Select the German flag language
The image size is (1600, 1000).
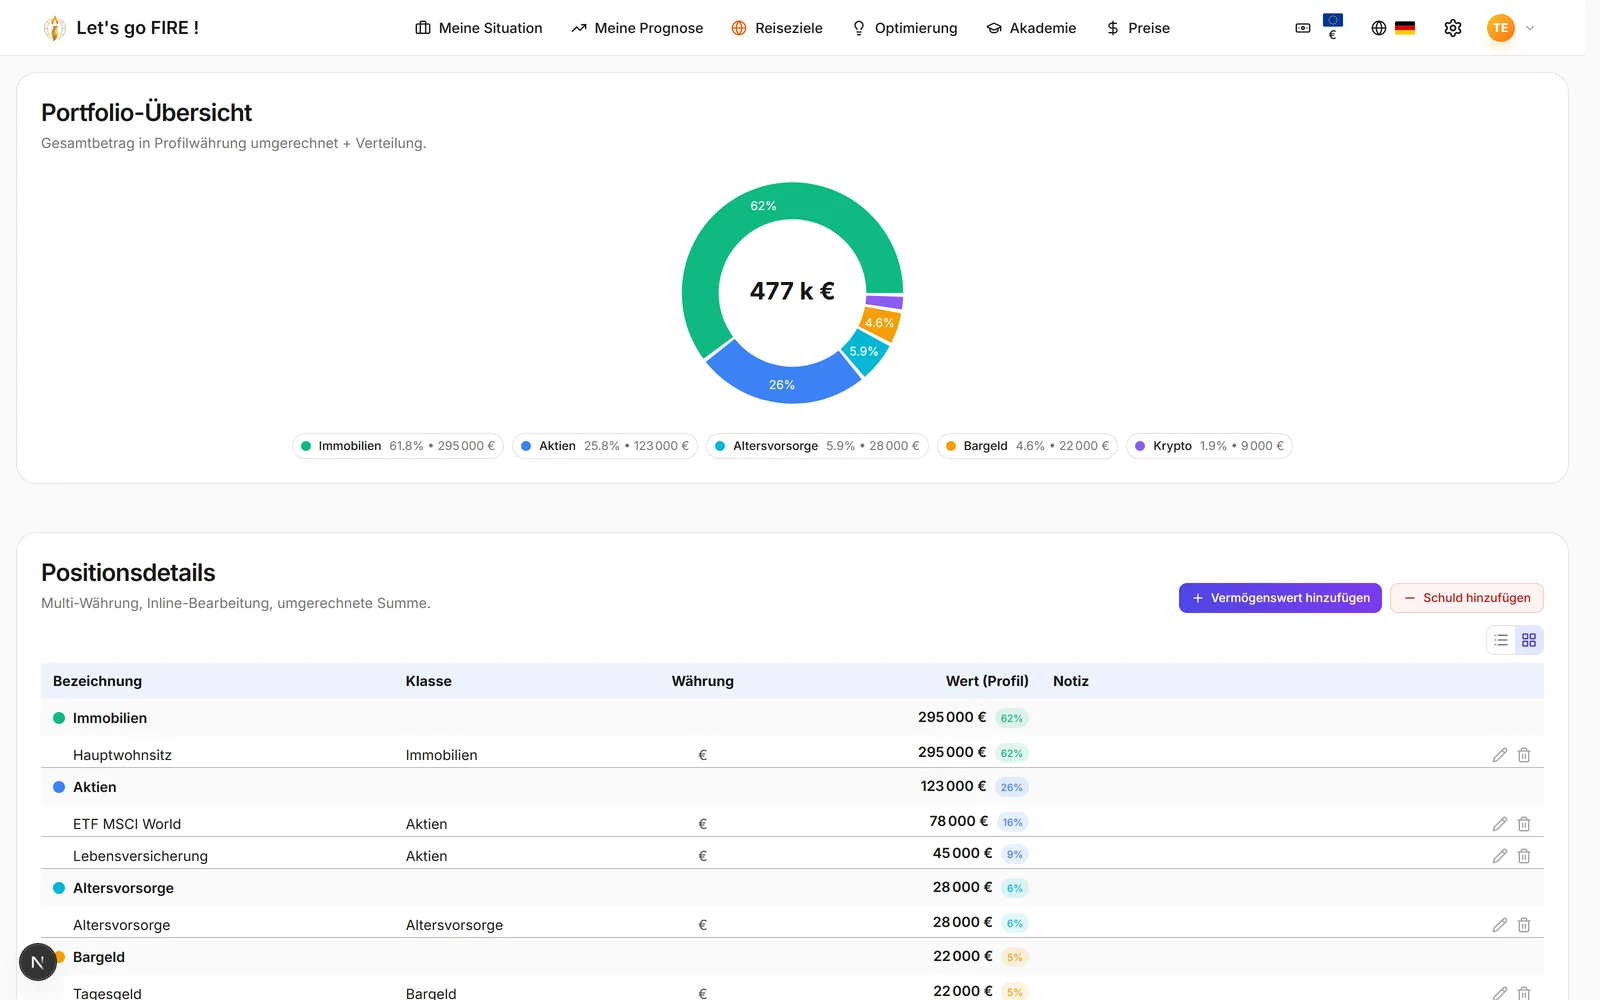coord(1405,28)
